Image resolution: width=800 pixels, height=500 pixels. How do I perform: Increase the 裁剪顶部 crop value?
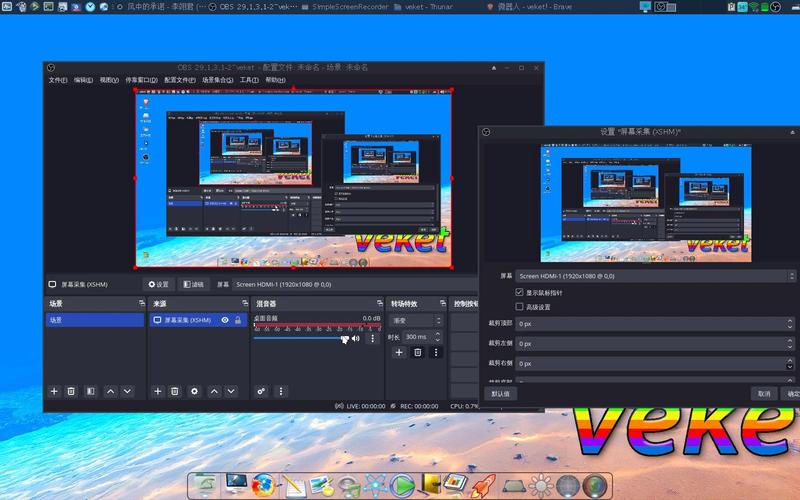point(790,320)
